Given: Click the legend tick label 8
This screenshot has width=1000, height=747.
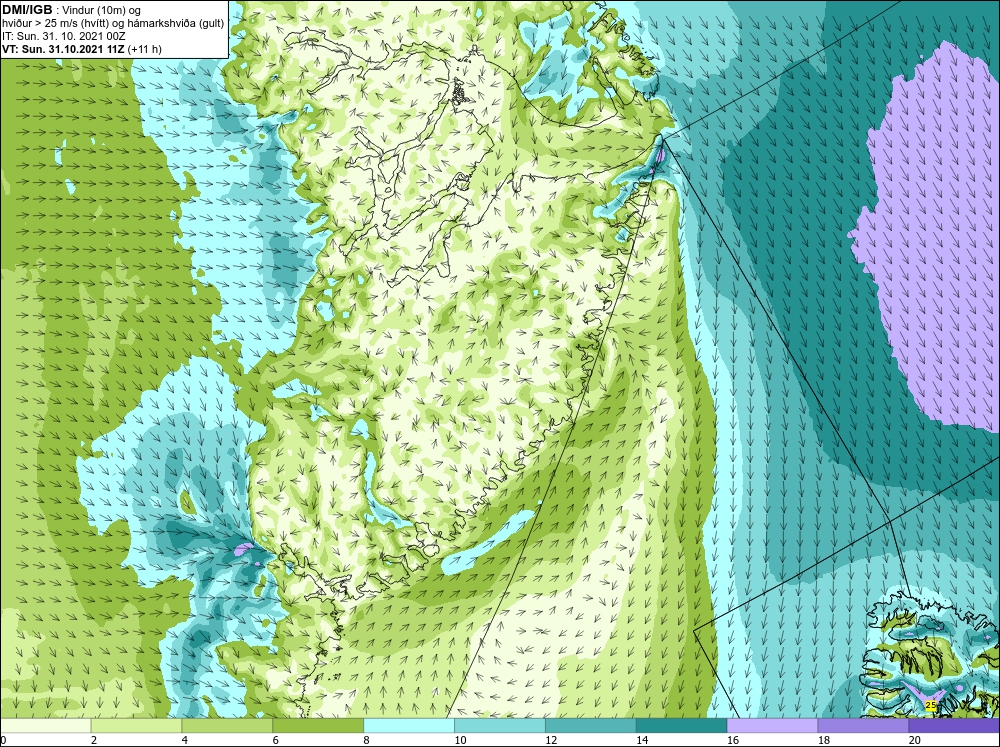Looking at the screenshot, I should coord(366,740).
